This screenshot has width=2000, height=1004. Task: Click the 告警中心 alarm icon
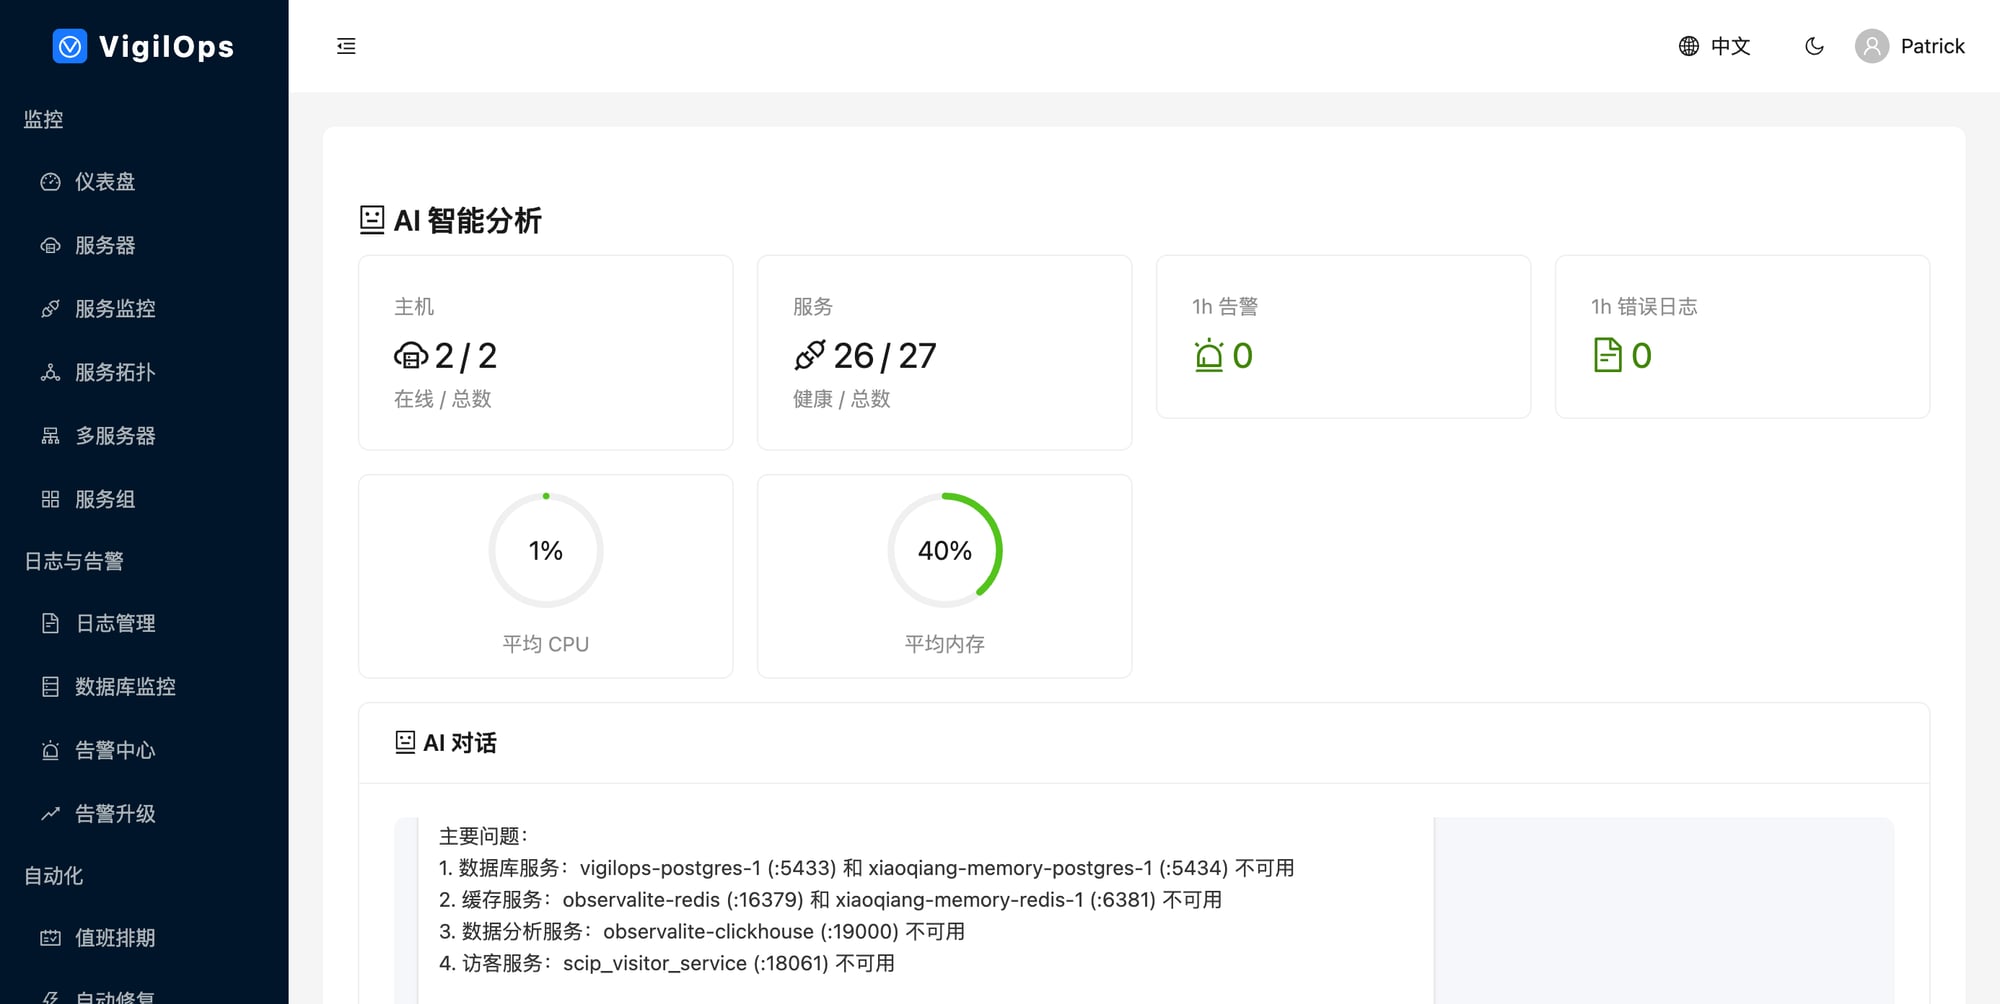point(50,750)
